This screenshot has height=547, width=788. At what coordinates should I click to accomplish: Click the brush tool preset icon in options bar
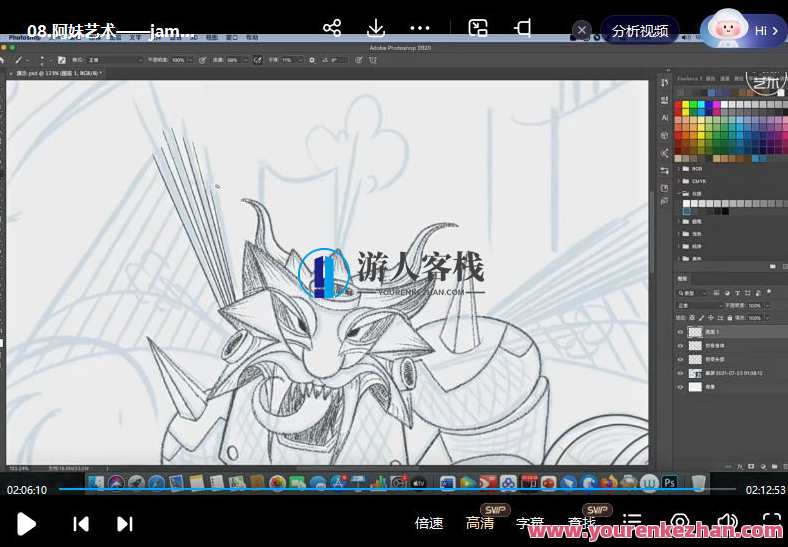[x=19, y=60]
